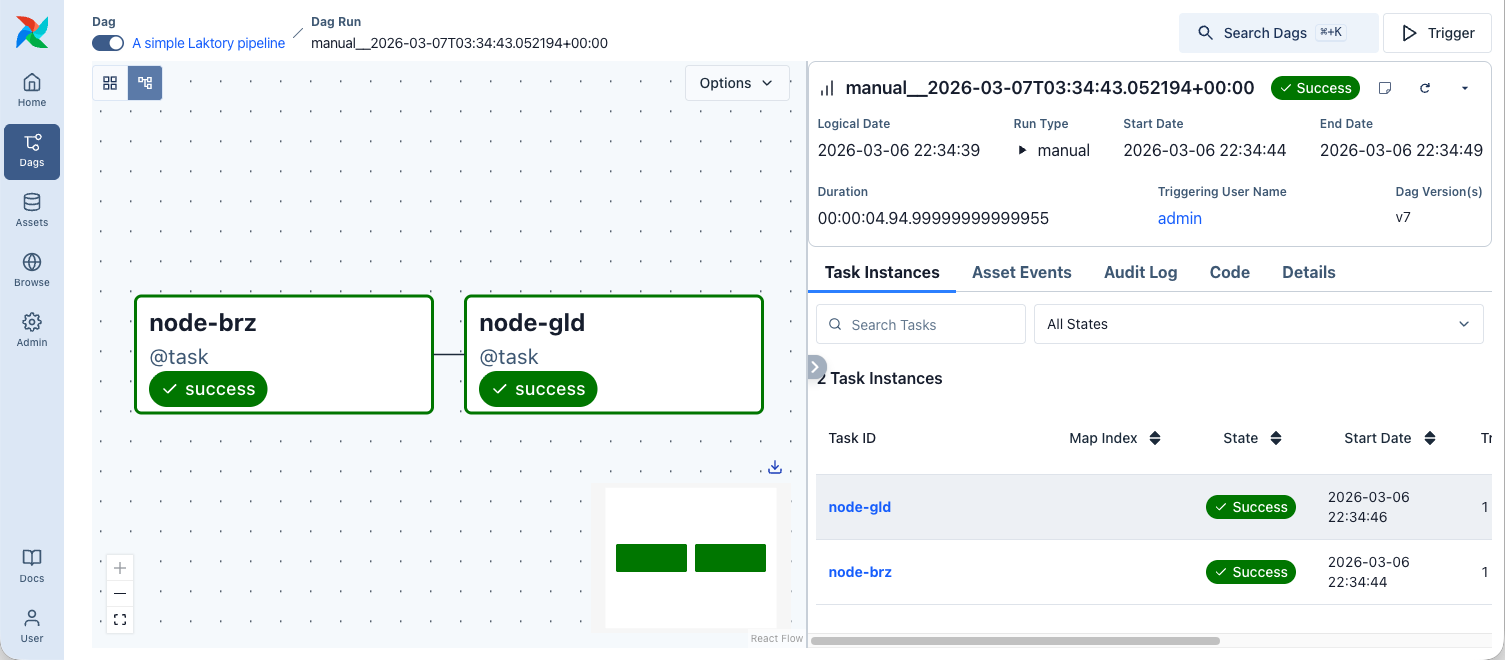Viewport: 1505px width, 660px height.
Task: Click the horizontal scrollbar under the task table
Action: pos(1015,640)
